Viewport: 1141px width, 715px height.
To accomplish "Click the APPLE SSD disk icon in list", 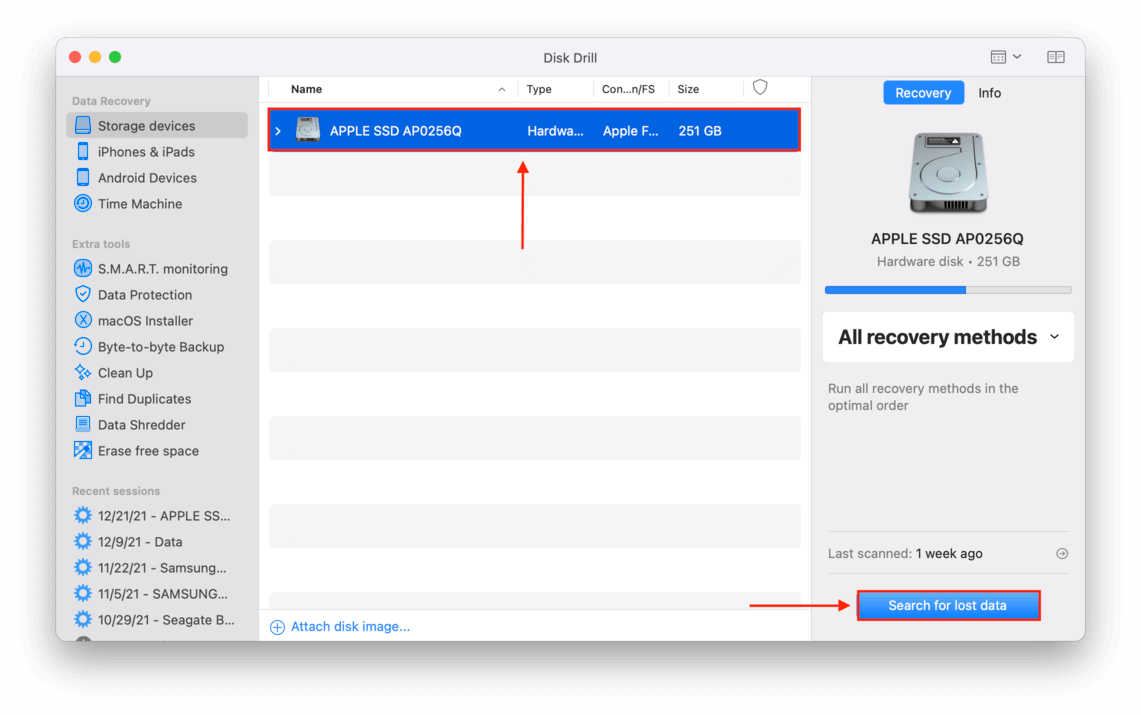I will 308,130.
